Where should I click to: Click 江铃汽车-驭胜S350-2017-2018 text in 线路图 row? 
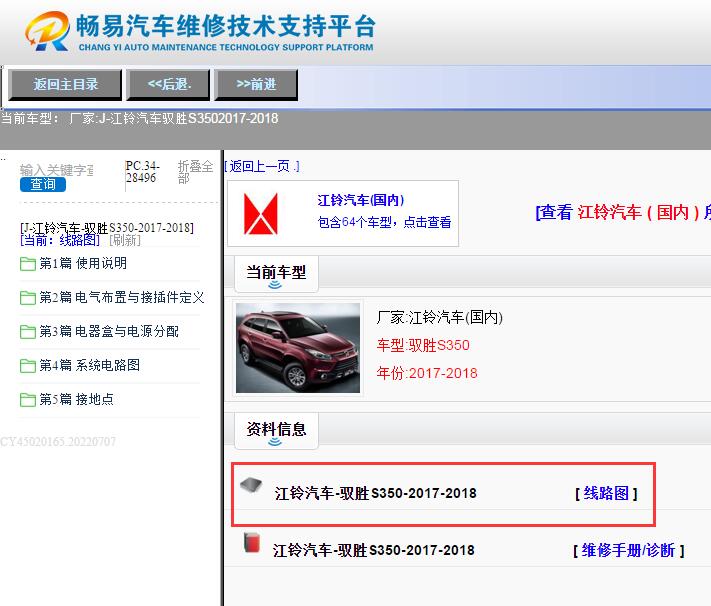pyautogui.click(x=375, y=494)
